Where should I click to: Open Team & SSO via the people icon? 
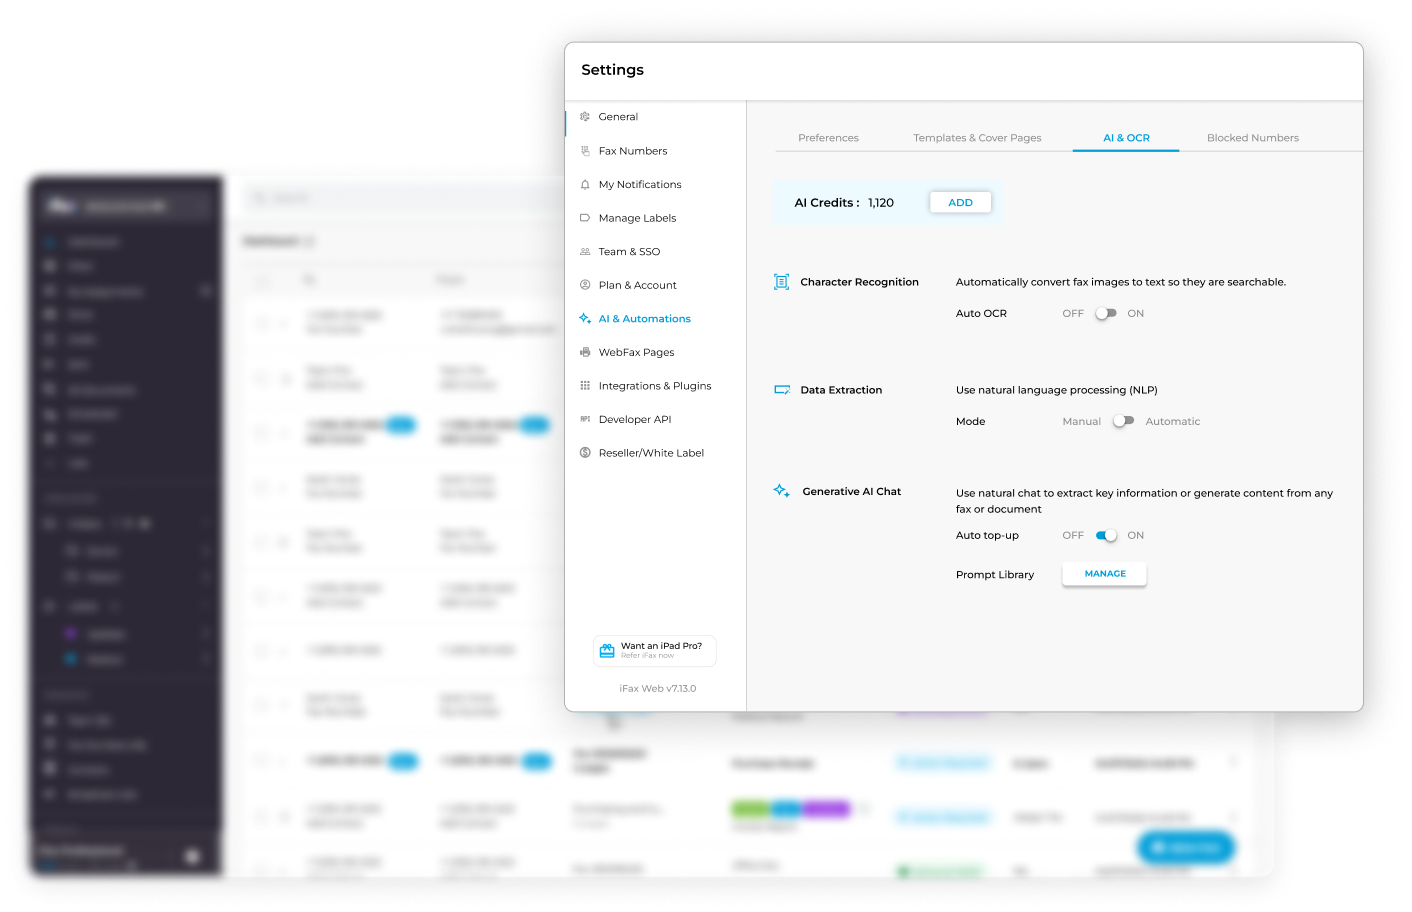(585, 252)
